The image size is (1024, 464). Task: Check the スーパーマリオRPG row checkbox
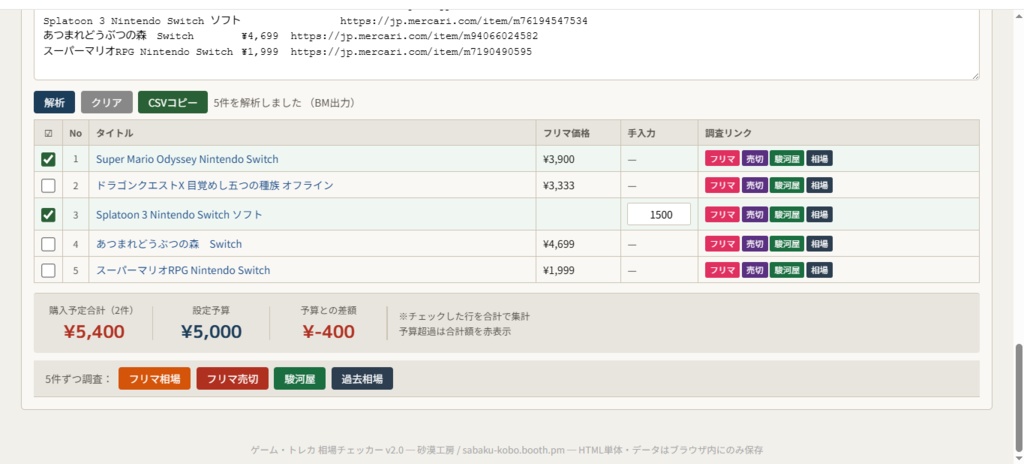[48, 271]
